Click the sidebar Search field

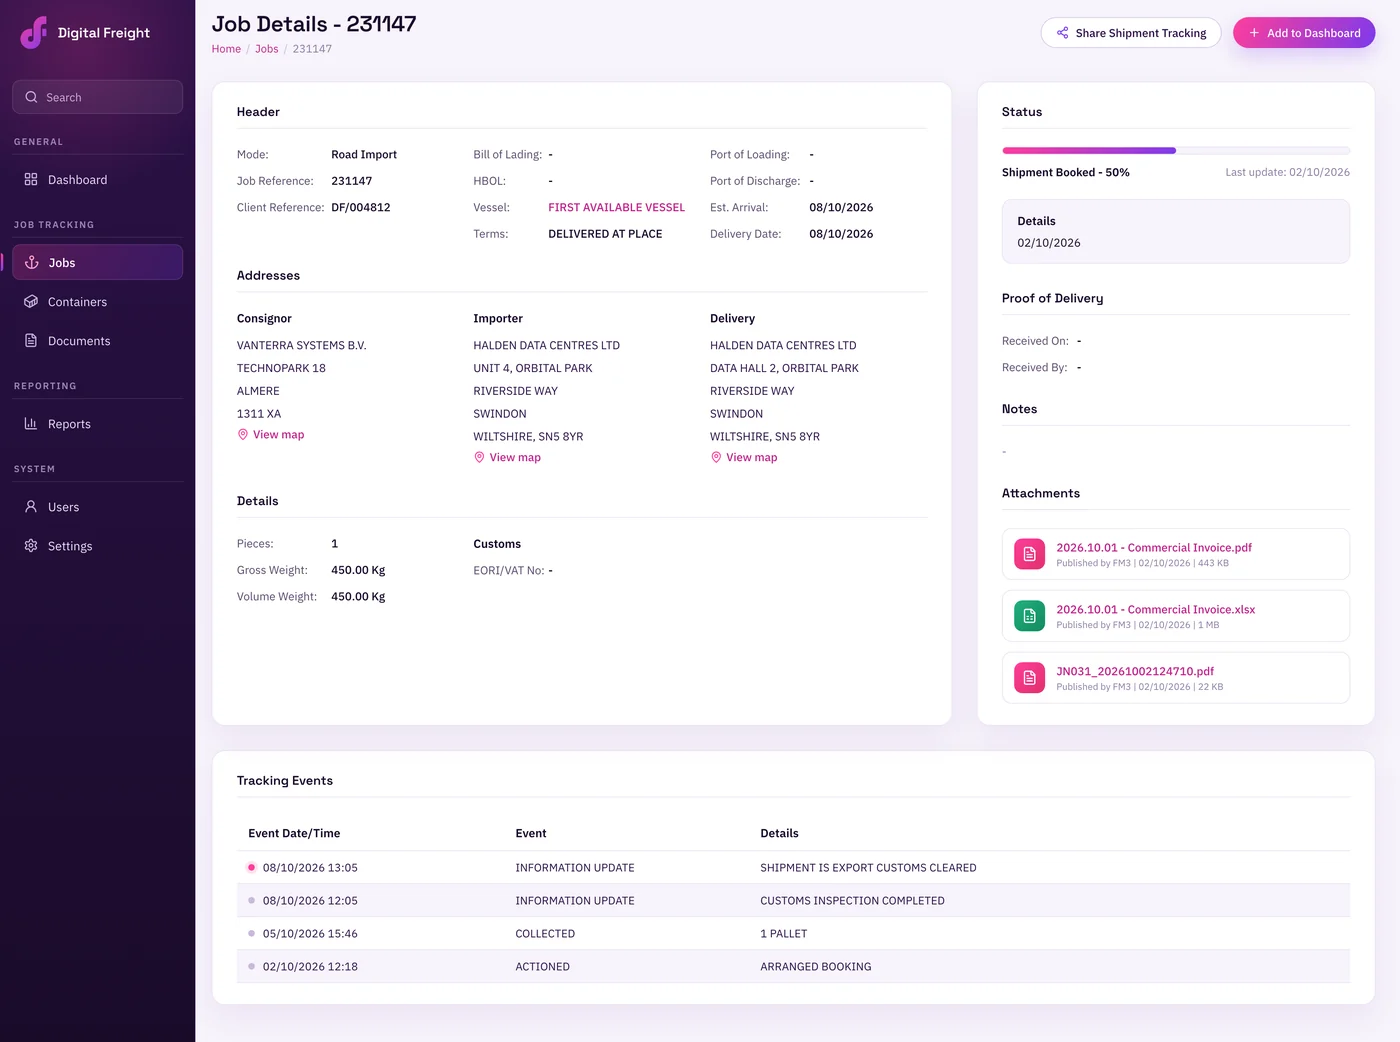coord(98,97)
